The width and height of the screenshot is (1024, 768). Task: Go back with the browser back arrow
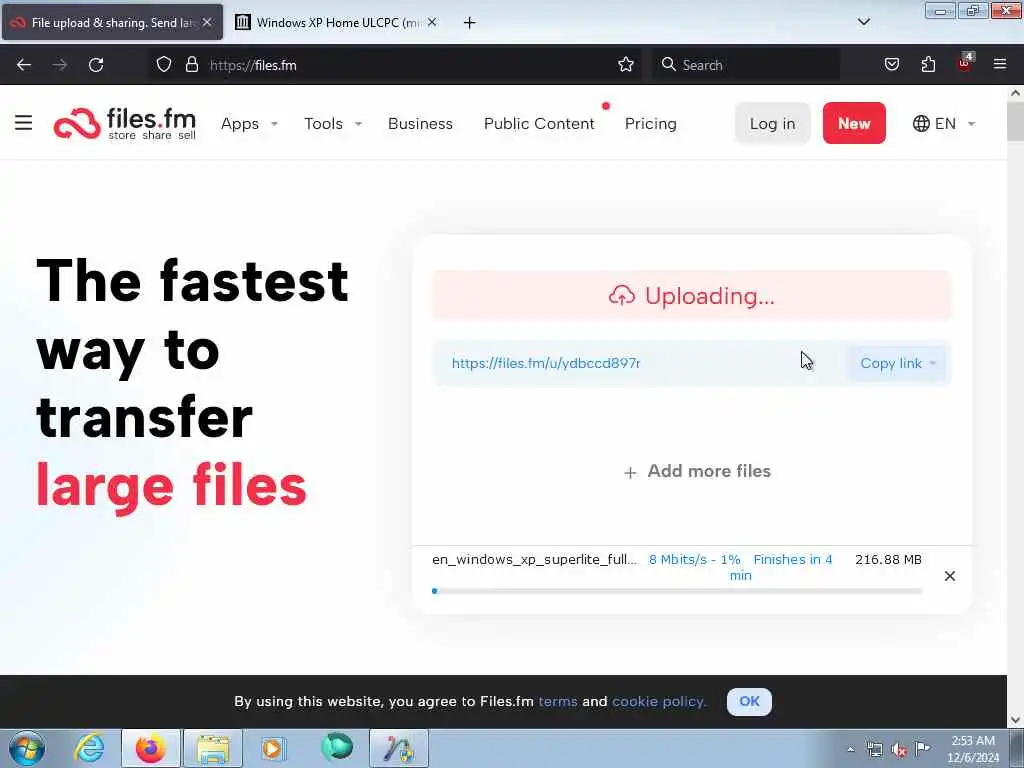24,65
